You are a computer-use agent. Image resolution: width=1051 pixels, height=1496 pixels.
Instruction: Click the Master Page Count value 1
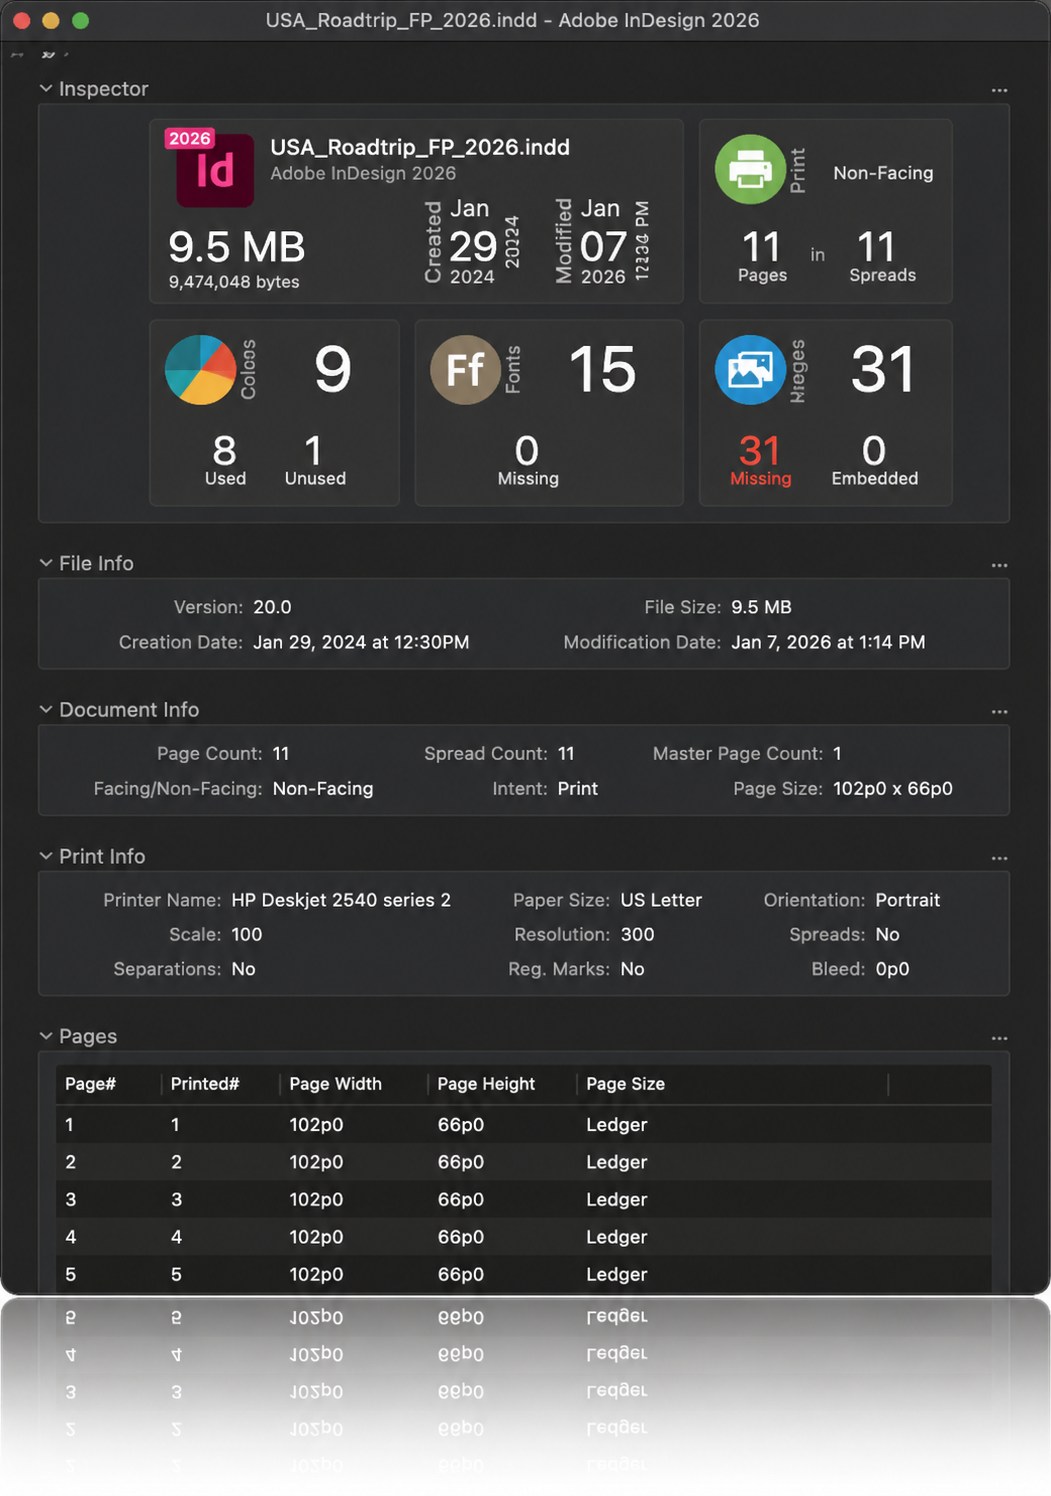pos(837,753)
